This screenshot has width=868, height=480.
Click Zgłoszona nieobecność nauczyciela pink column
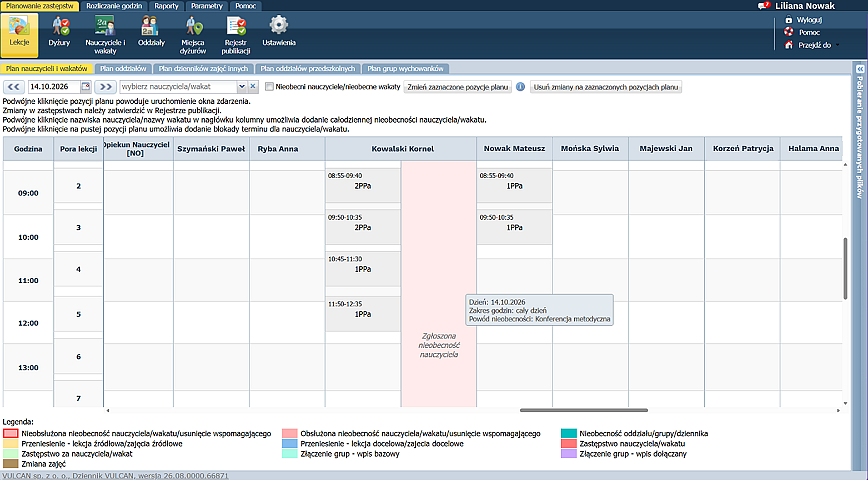coord(438,284)
